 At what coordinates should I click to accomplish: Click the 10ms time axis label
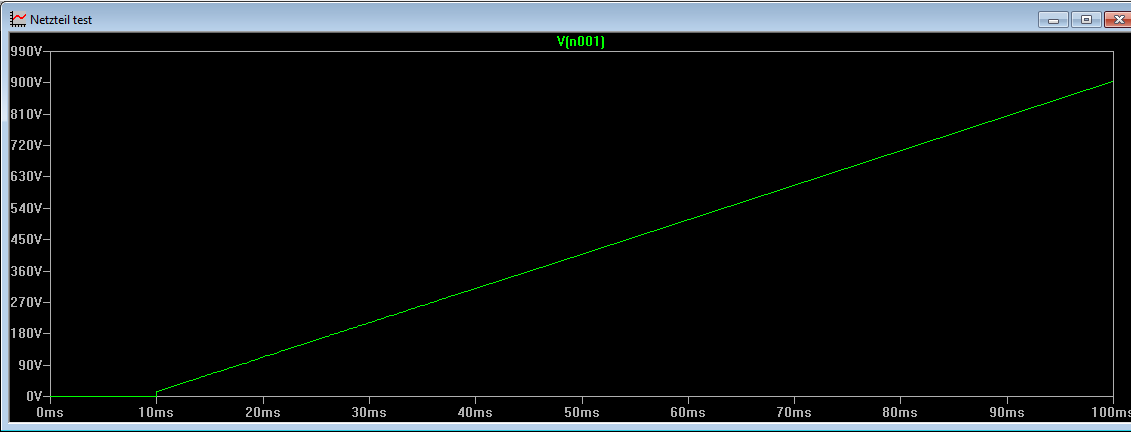157,412
